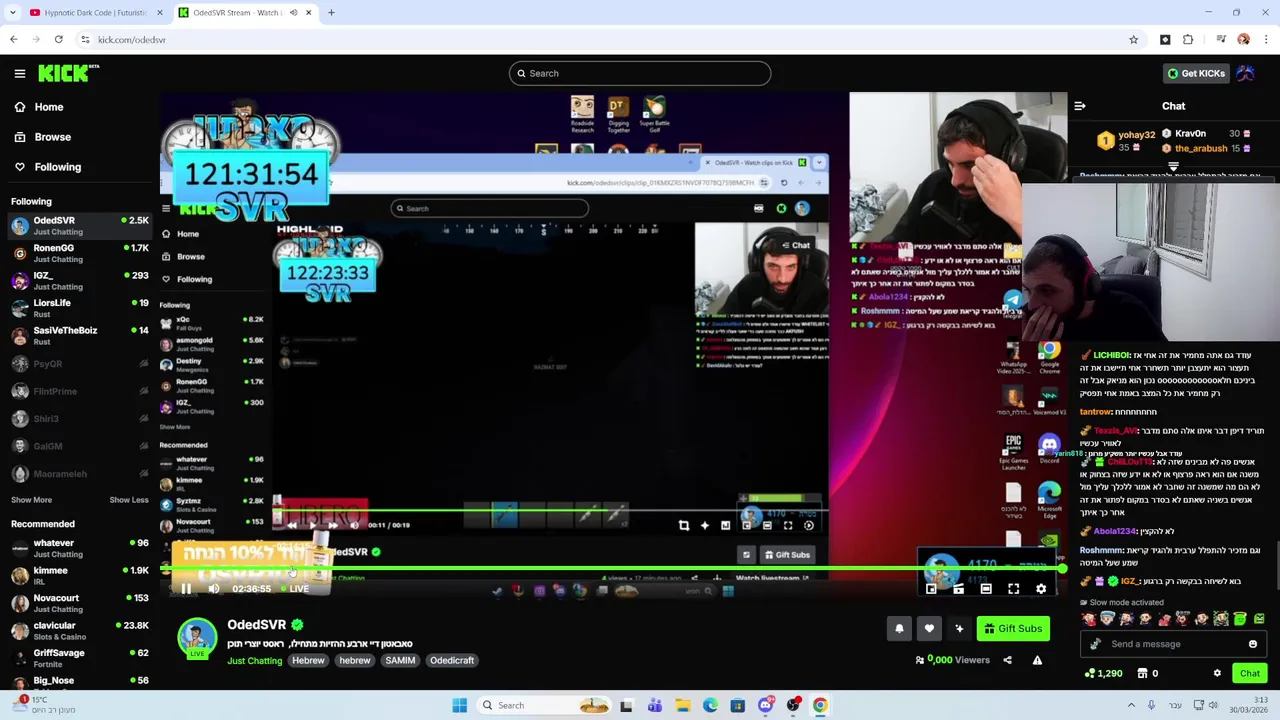Report the stream with warning icon
This screenshot has height=720, width=1280.
coord(1037,660)
